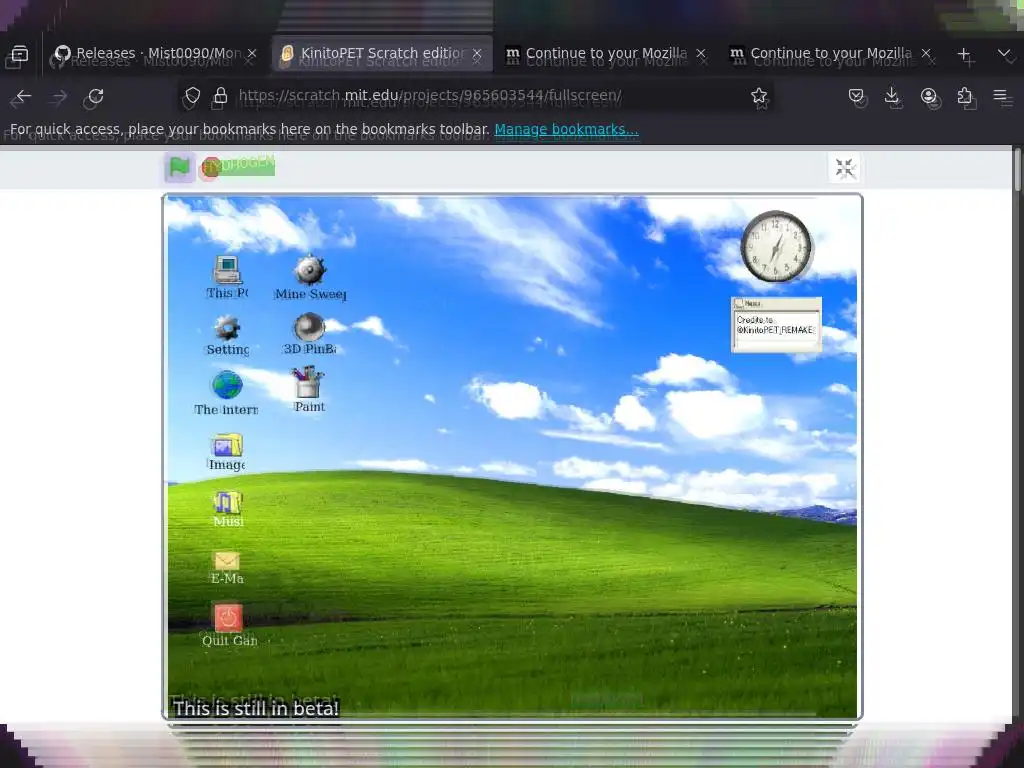Open a new tab with plus icon

pos(964,54)
